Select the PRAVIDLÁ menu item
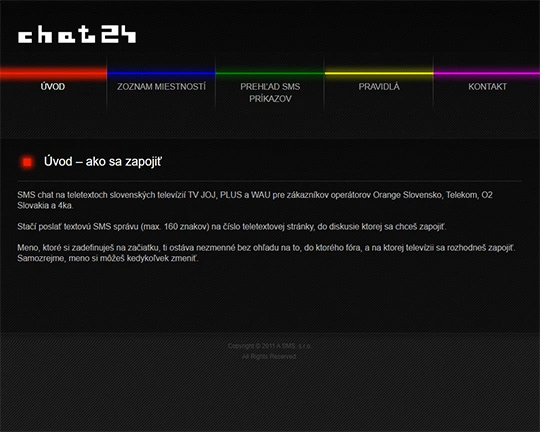Viewport: 540px width, 432px height. [379, 86]
